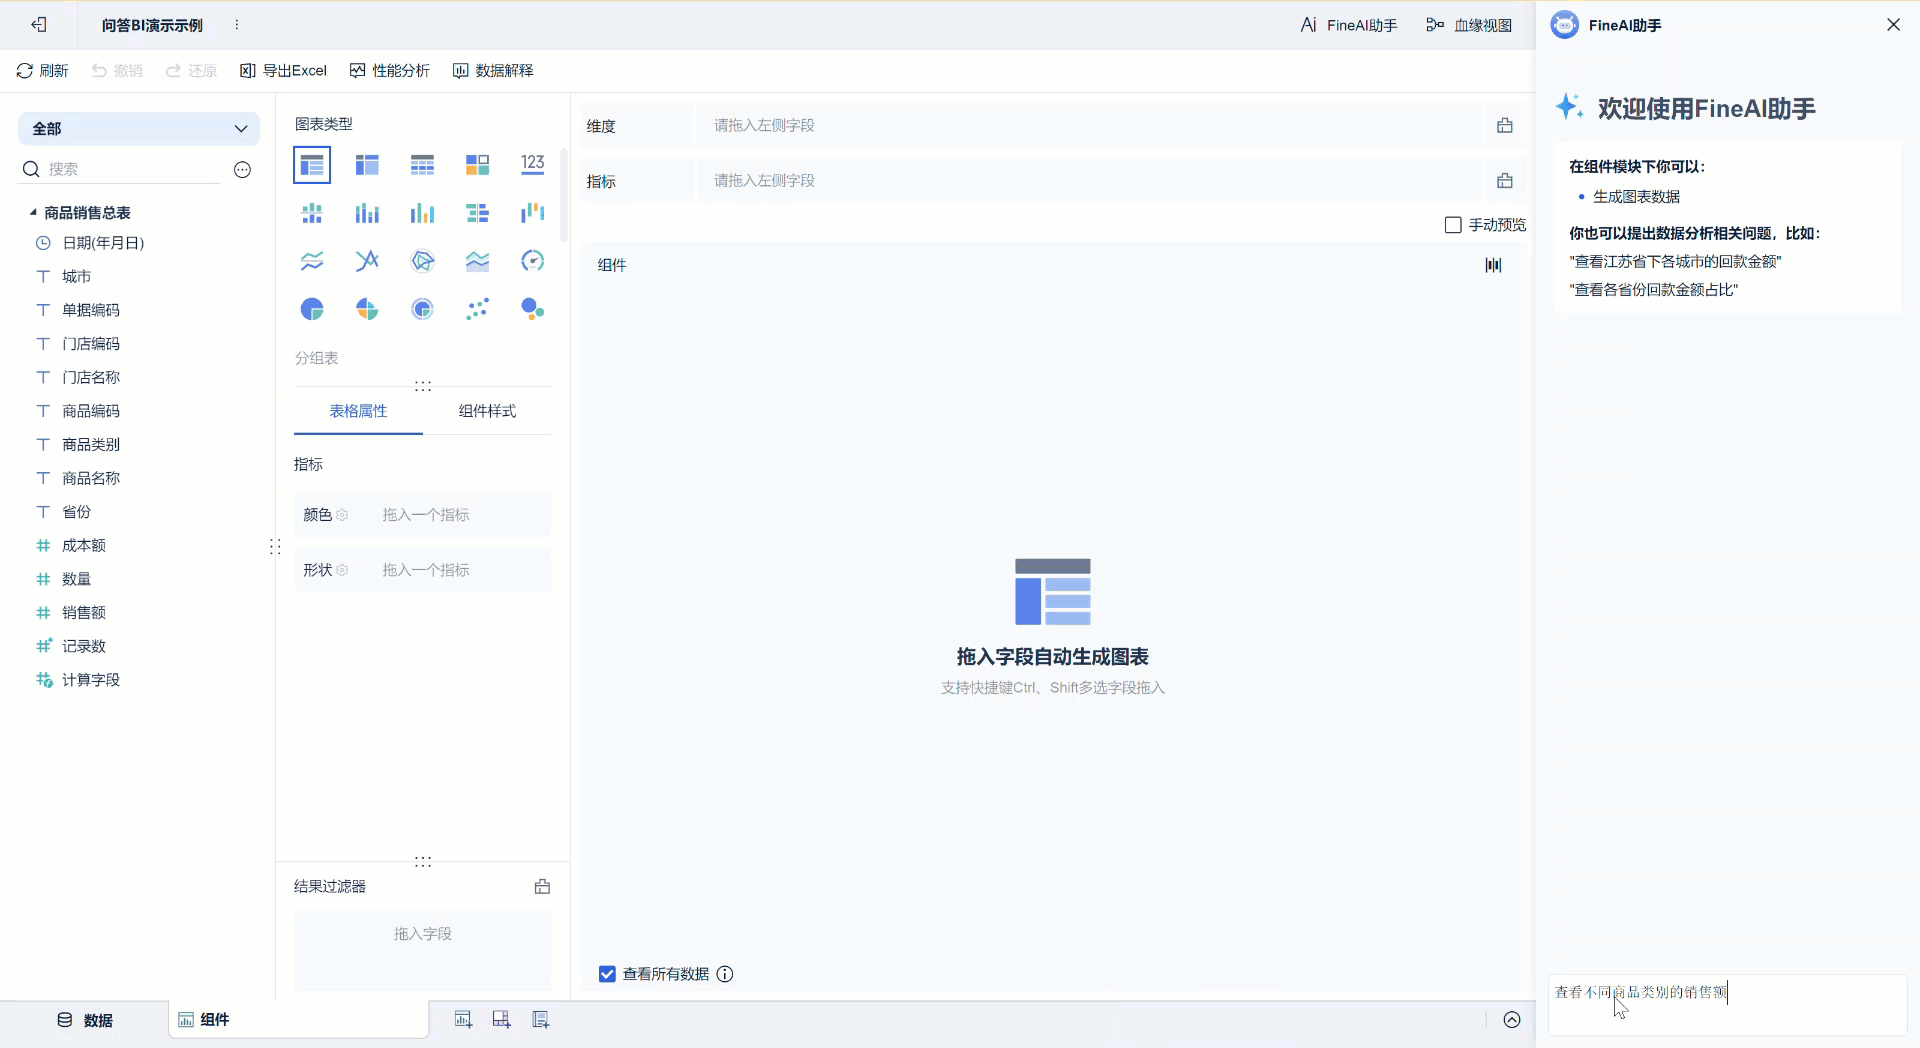Select the pie chart type
The image size is (1920, 1048).
pos(312,309)
